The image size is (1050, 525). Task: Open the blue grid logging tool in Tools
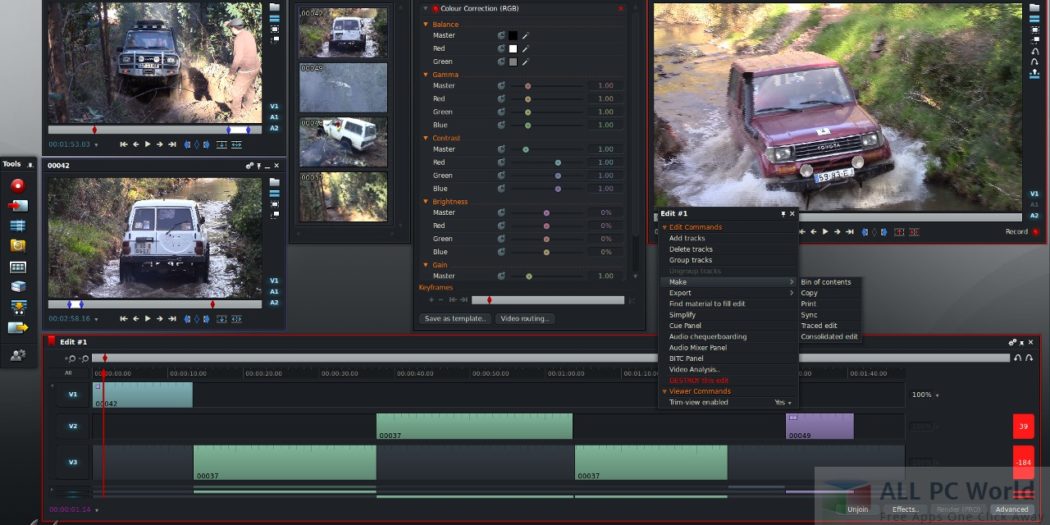(18, 226)
